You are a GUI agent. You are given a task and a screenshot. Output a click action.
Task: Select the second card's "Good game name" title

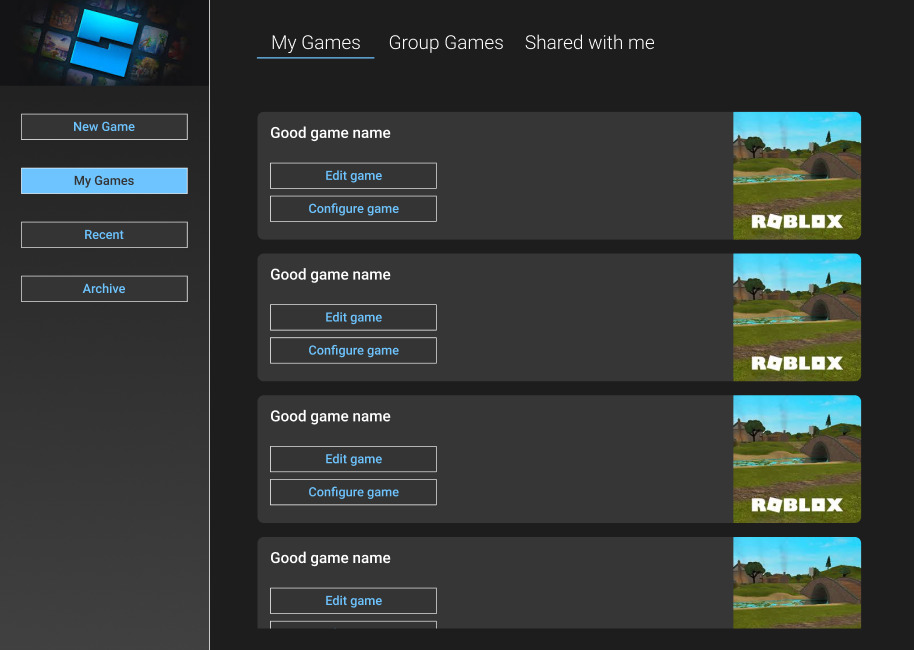[331, 275]
